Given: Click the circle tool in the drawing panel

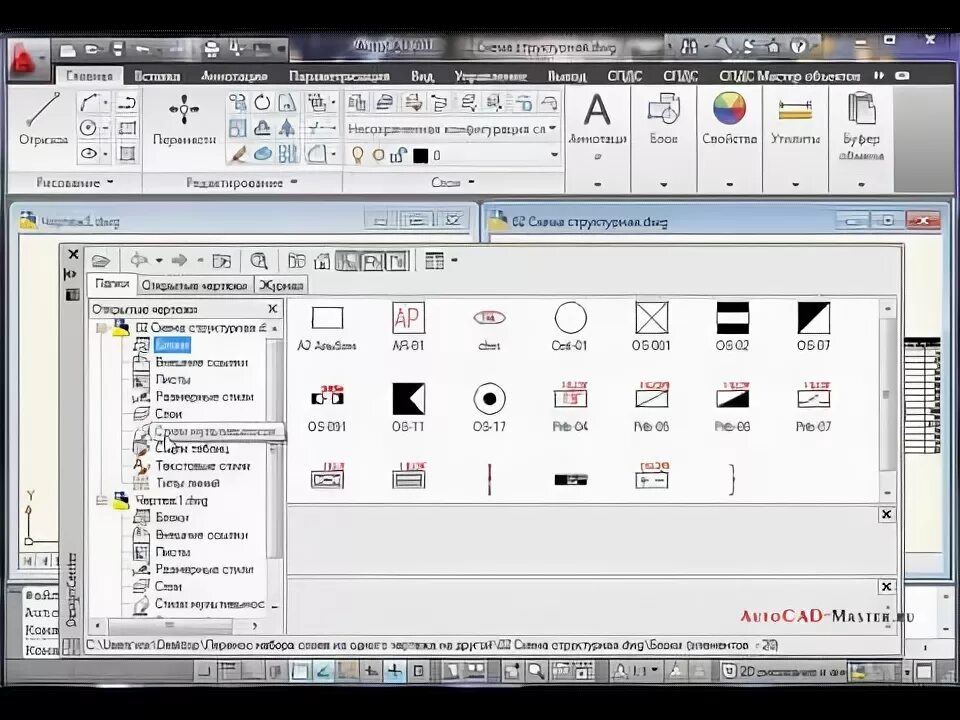Looking at the screenshot, I should pos(89,128).
